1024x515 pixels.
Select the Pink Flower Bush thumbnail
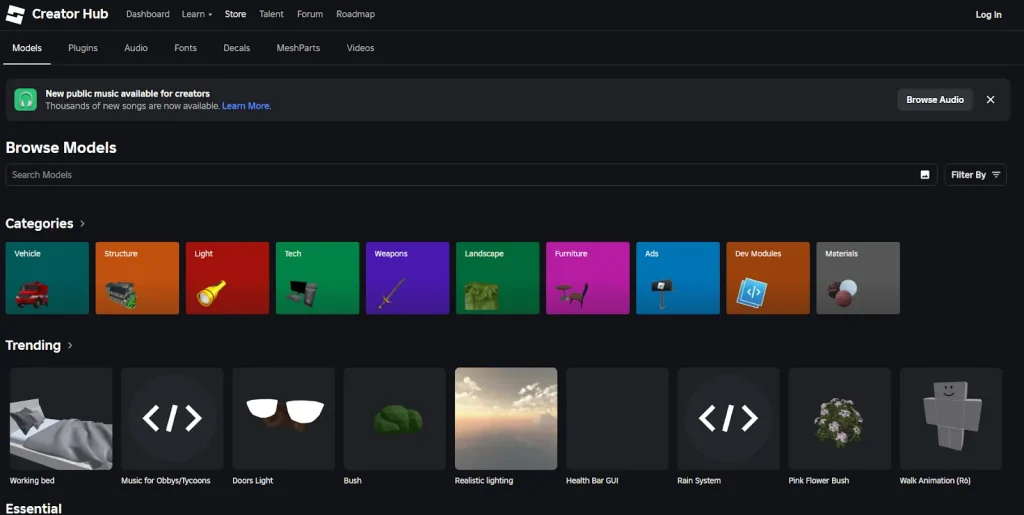(x=840, y=418)
